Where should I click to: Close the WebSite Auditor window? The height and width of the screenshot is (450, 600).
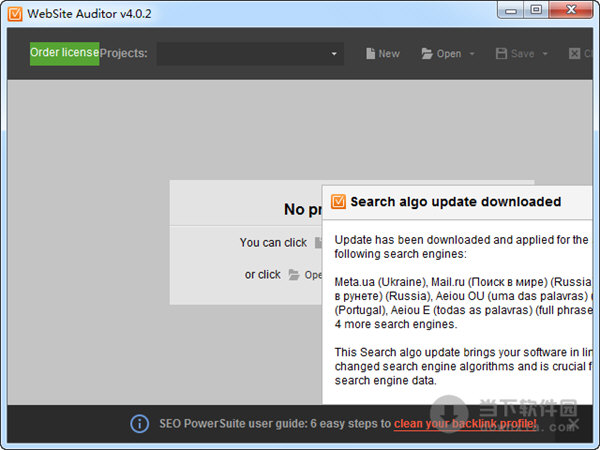[571, 10]
